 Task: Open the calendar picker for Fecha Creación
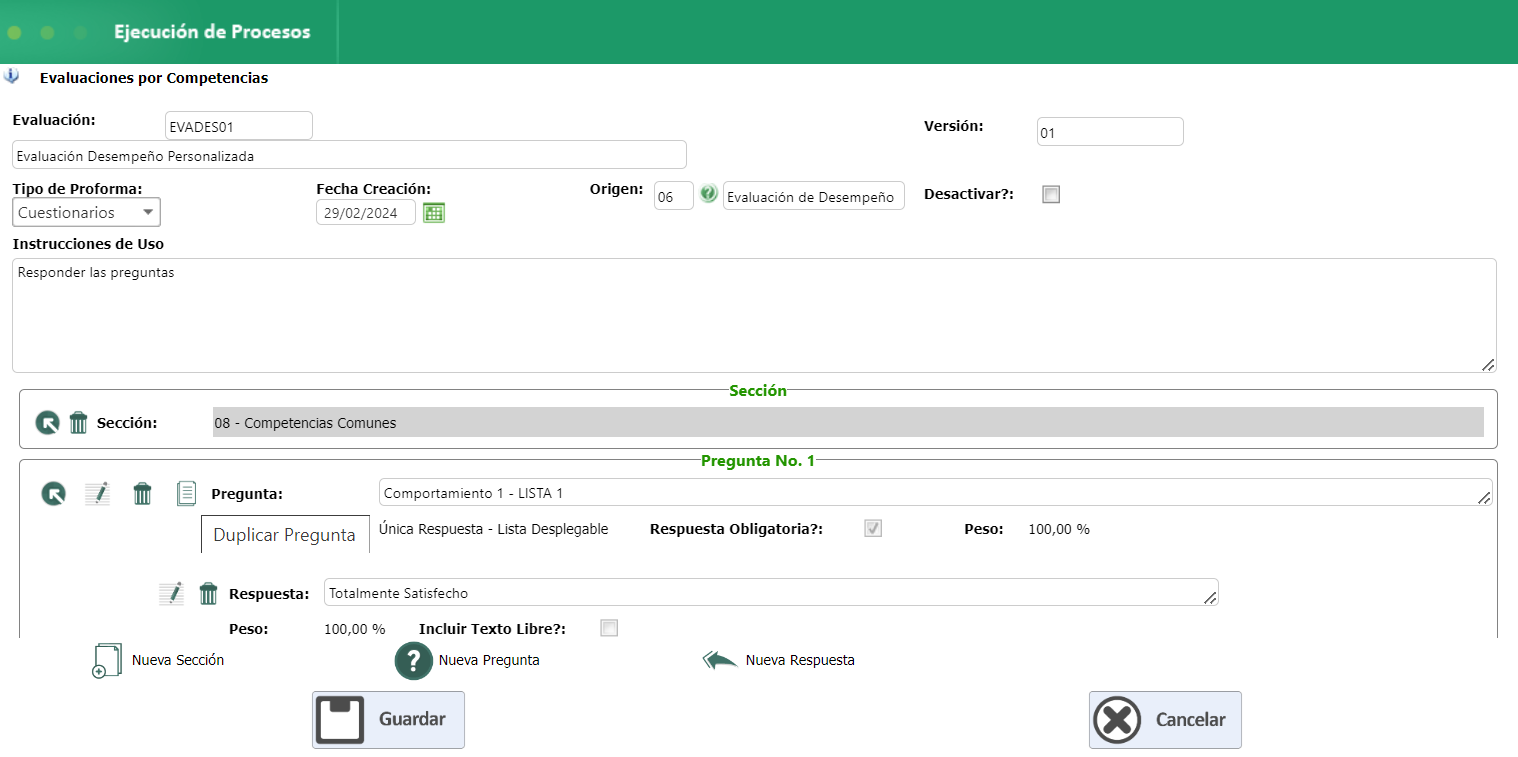(x=434, y=212)
